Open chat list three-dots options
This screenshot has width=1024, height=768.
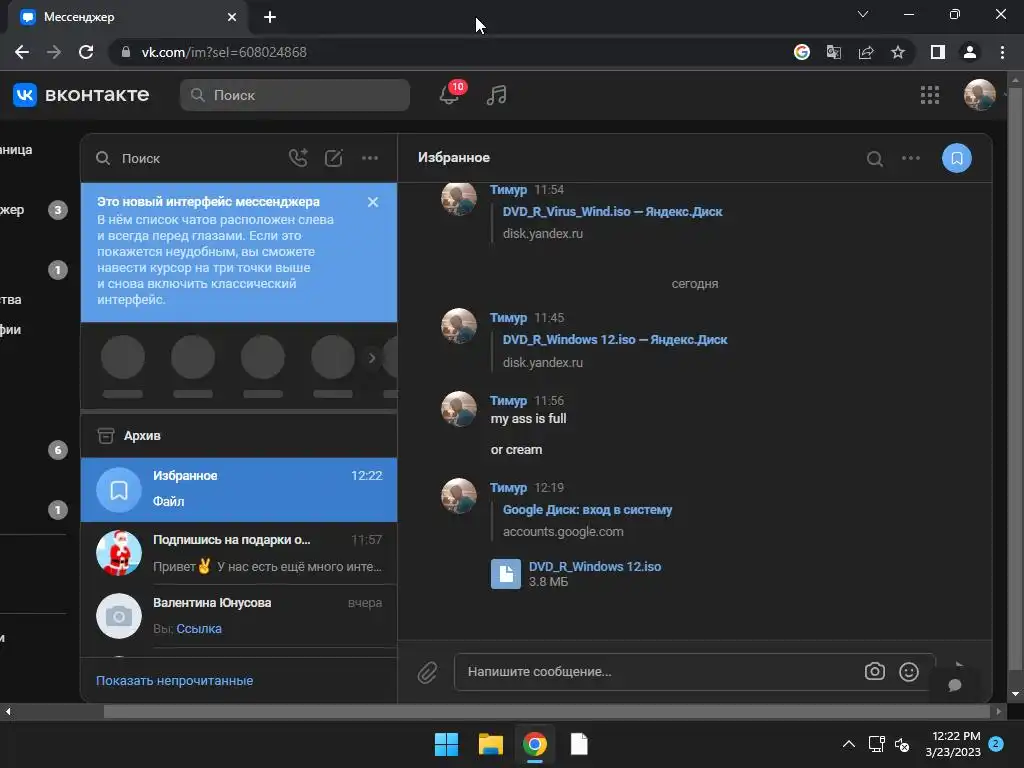[x=370, y=158]
